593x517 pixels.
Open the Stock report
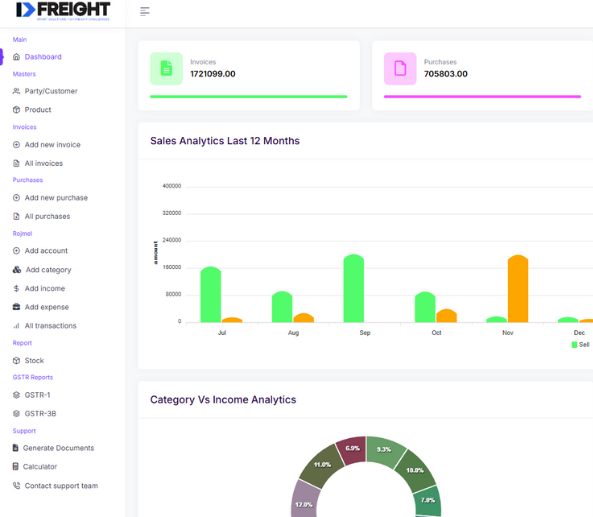click(x=34, y=360)
